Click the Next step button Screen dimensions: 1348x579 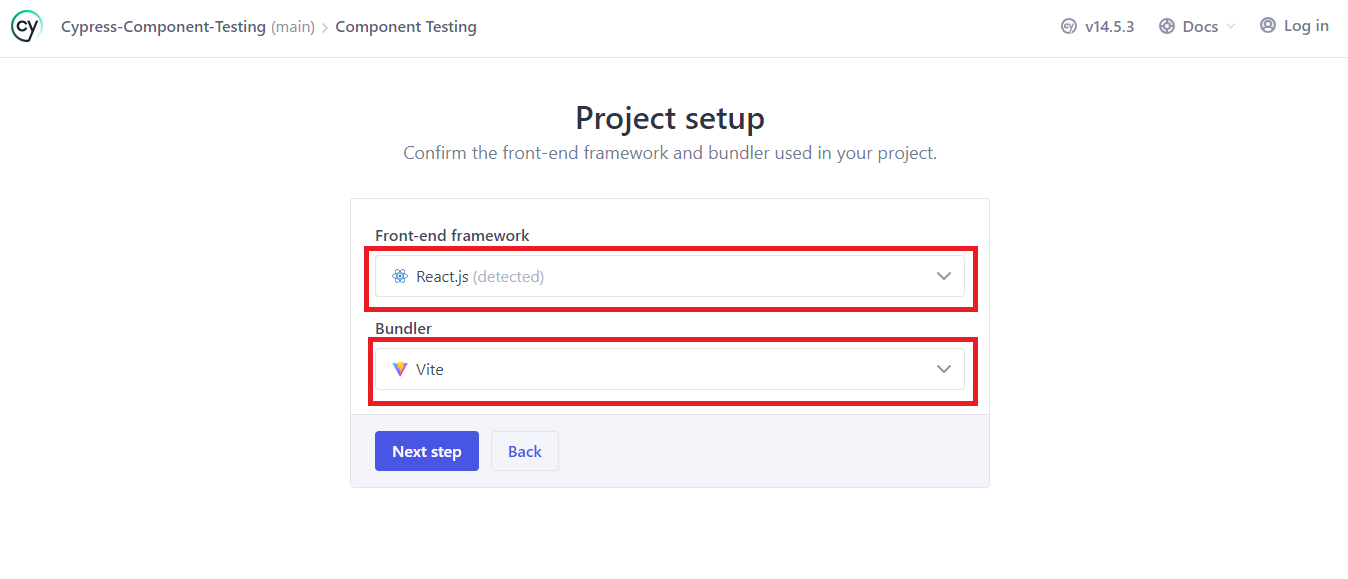coord(426,451)
